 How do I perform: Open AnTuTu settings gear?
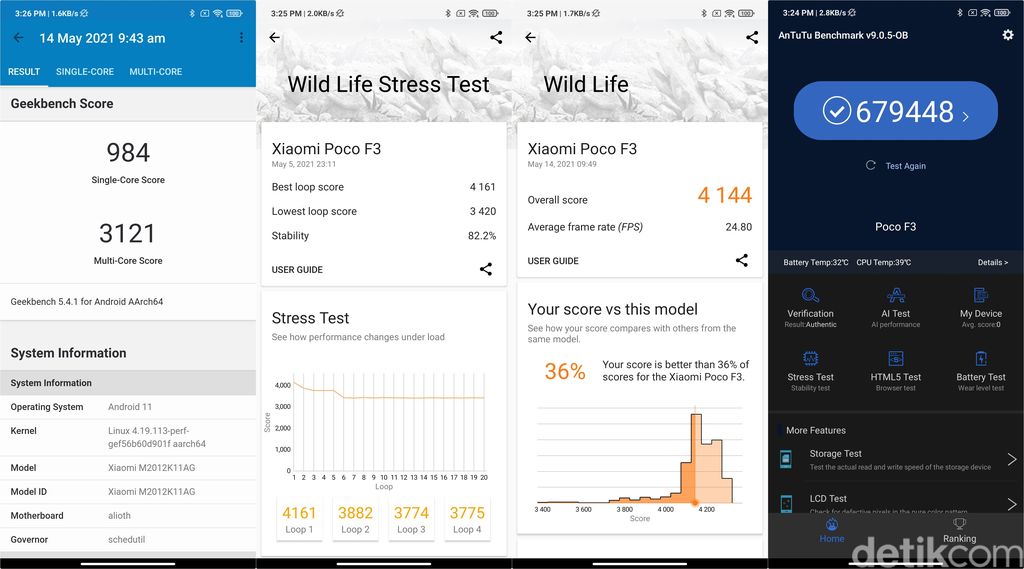(x=1008, y=35)
